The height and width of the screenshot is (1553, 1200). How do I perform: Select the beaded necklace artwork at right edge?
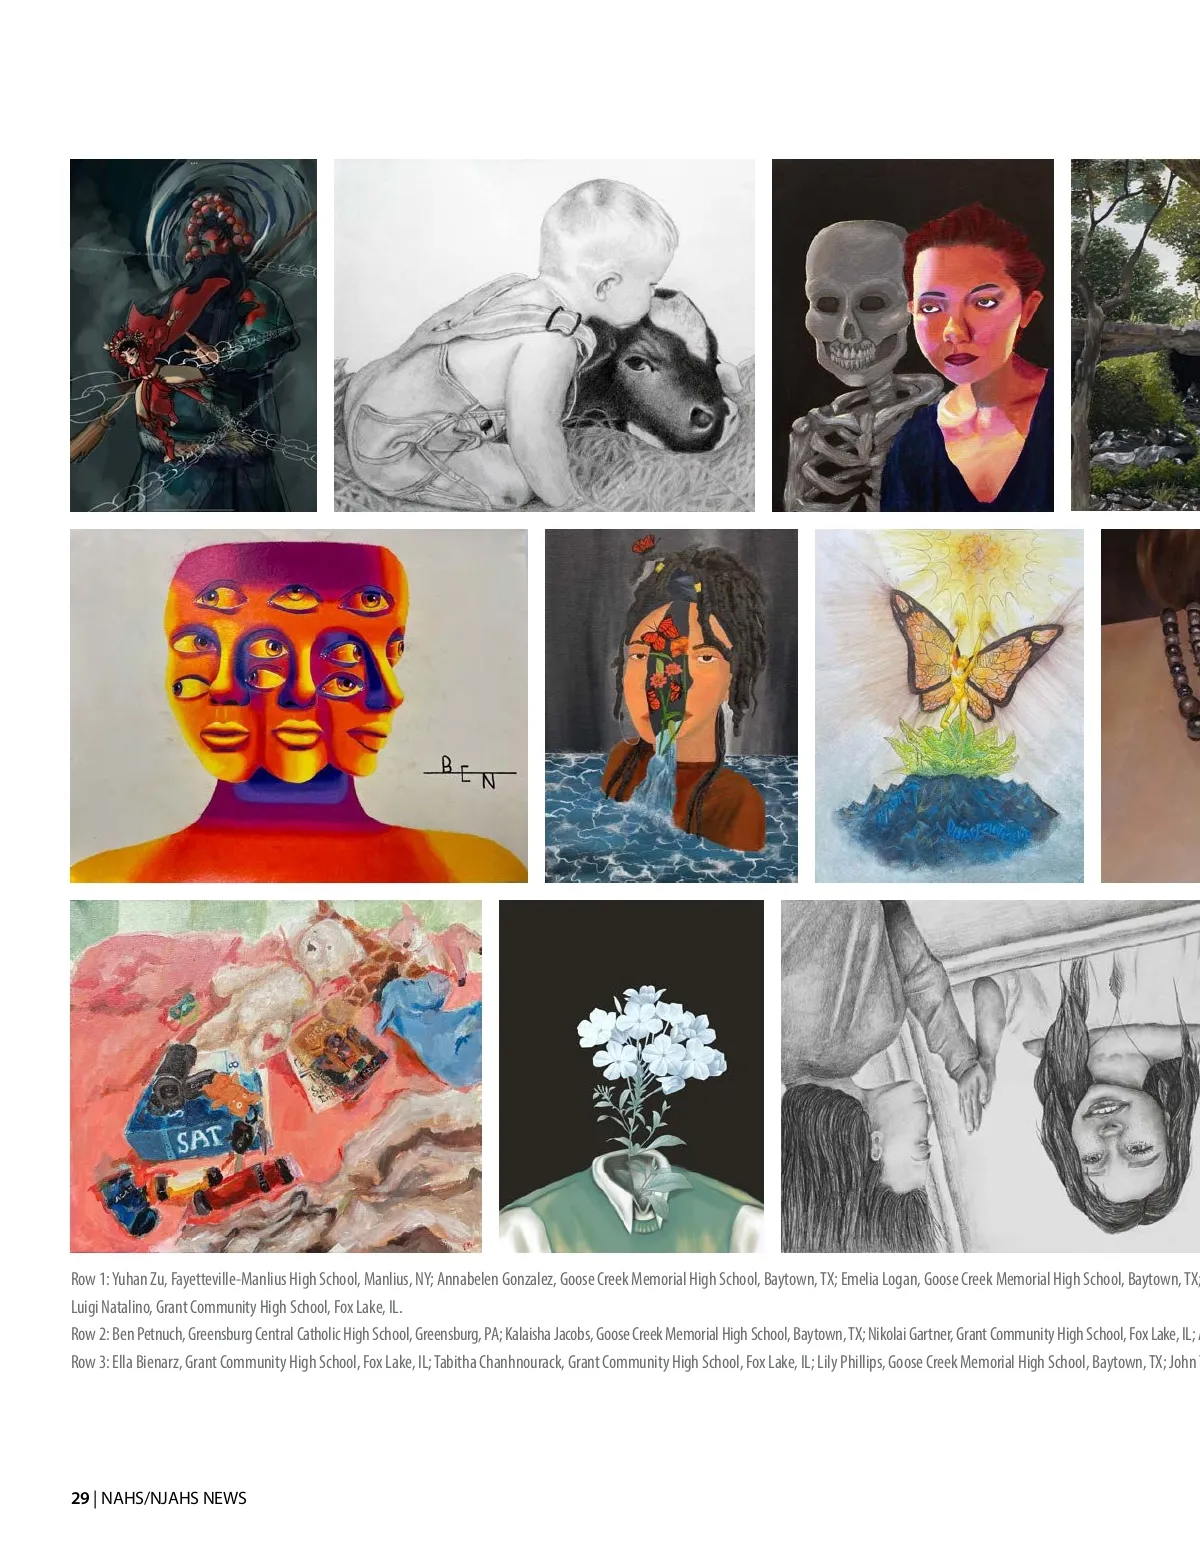[x=1150, y=706]
